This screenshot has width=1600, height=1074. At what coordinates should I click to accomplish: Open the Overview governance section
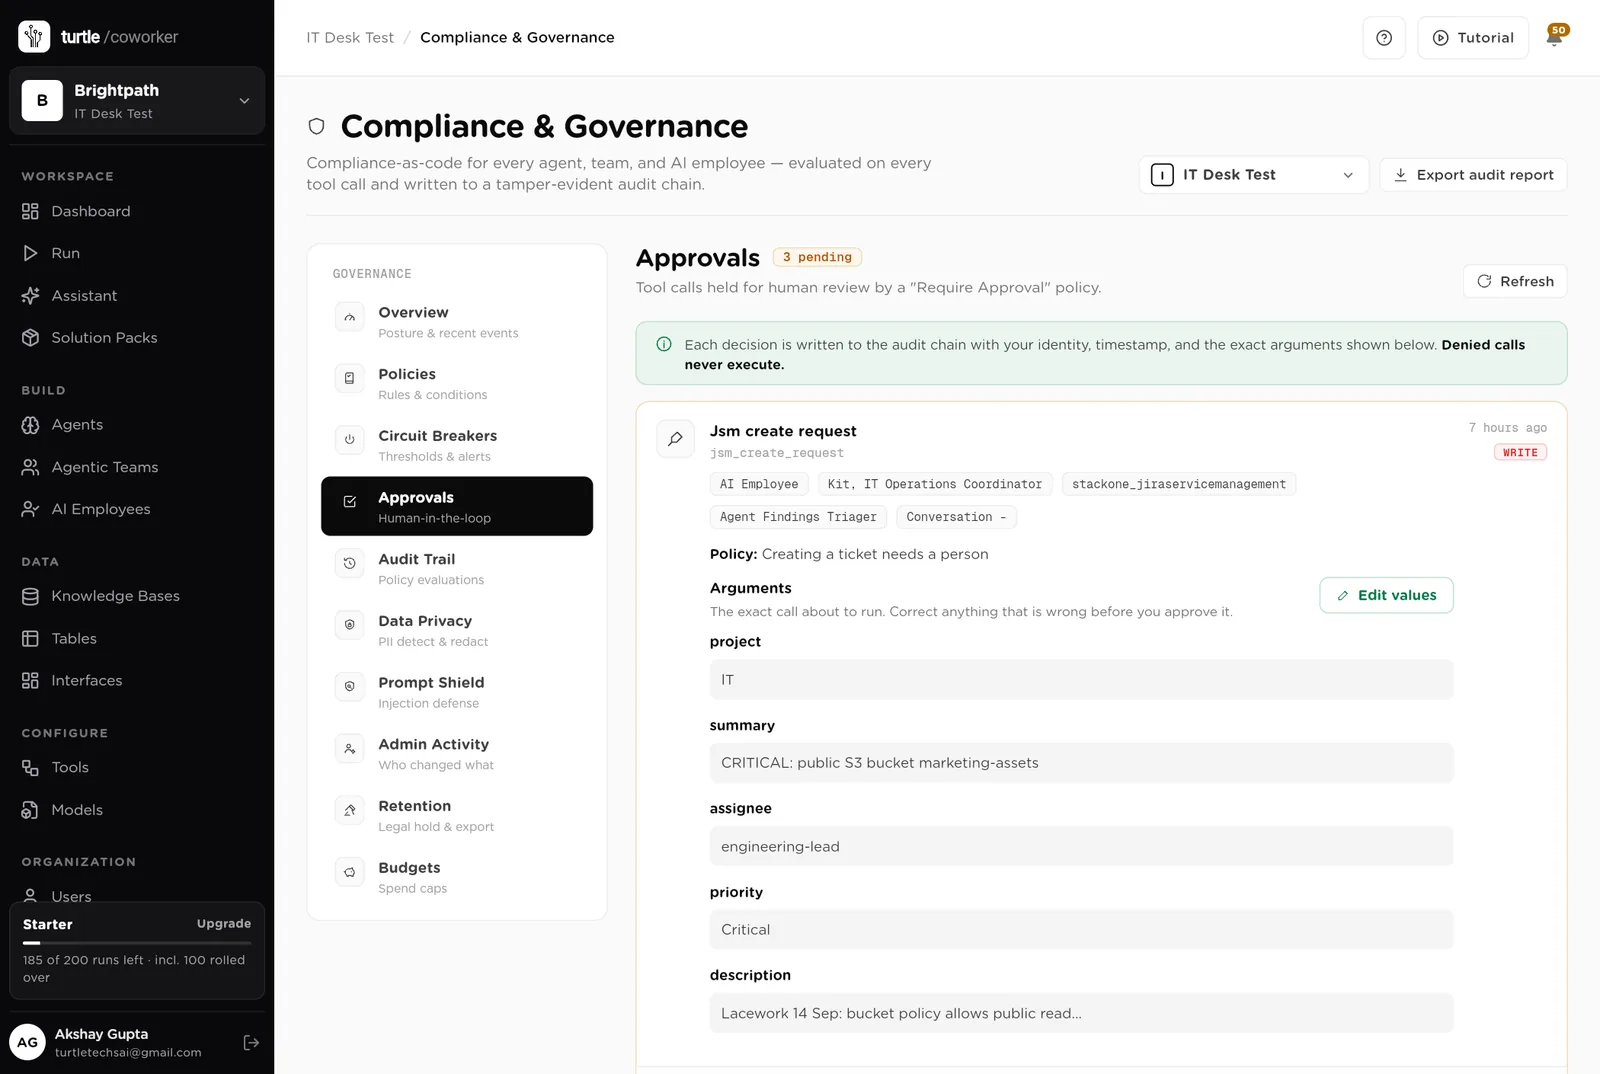click(x=457, y=321)
